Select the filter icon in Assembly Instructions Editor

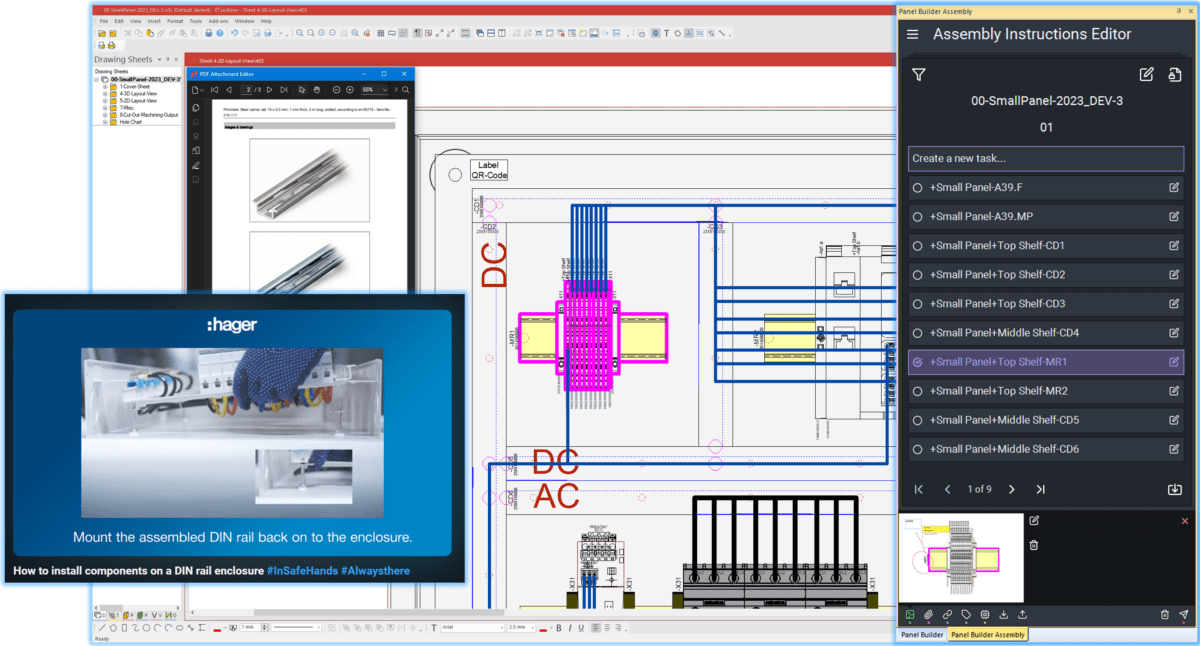tap(918, 74)
